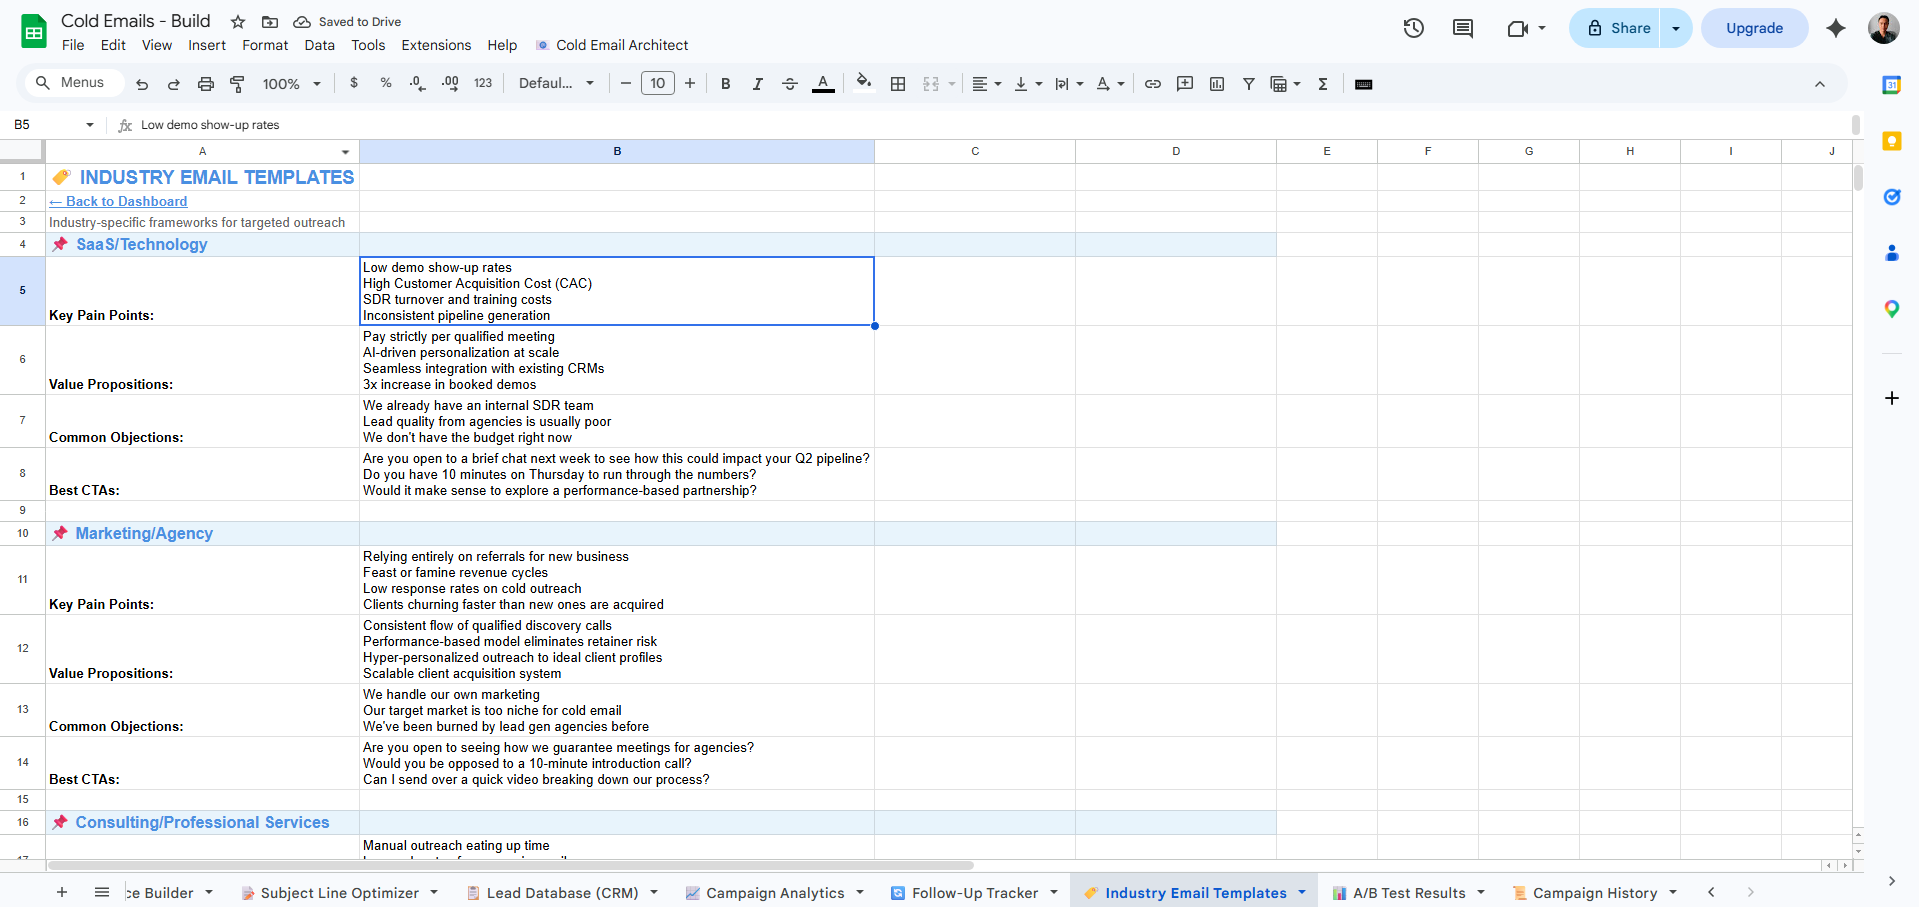Open the Share options dropdown arrow

1676,28
